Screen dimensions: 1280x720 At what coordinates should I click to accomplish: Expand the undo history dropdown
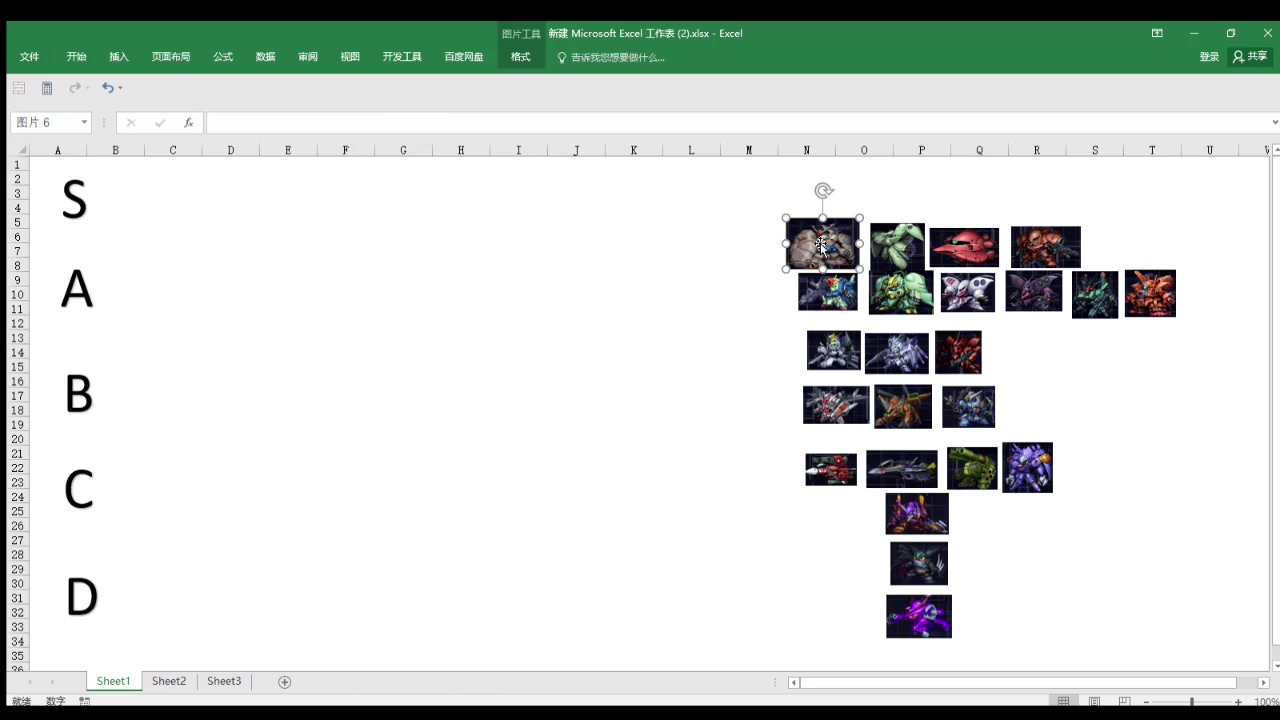pos(120,88)
